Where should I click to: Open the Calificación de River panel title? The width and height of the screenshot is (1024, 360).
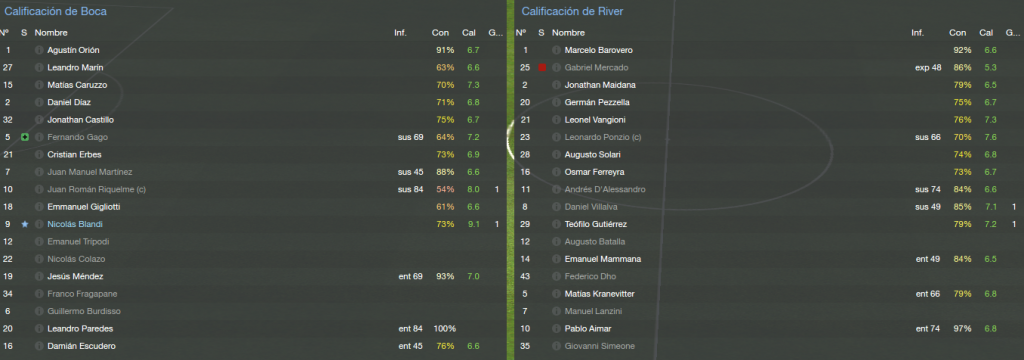pos(572,12)
